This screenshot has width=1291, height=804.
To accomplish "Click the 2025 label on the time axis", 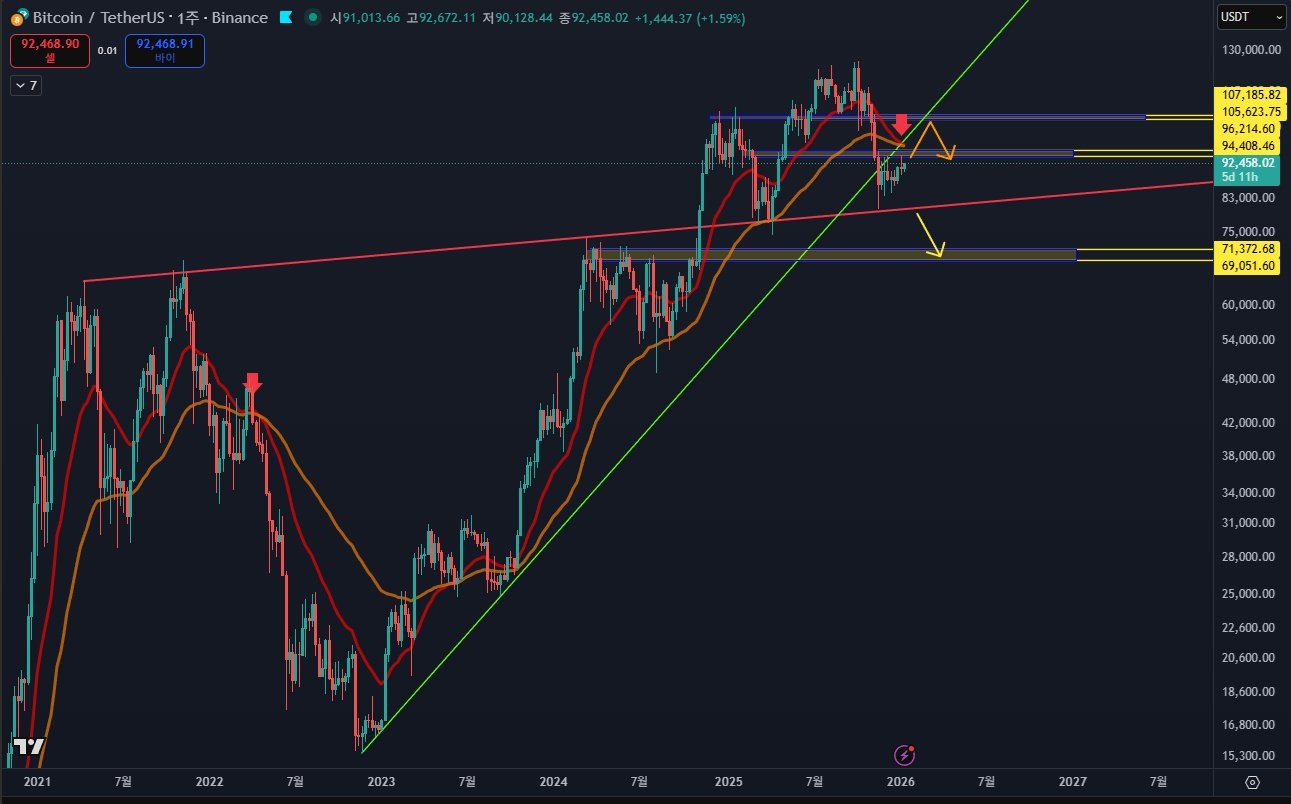I will 729,782.
